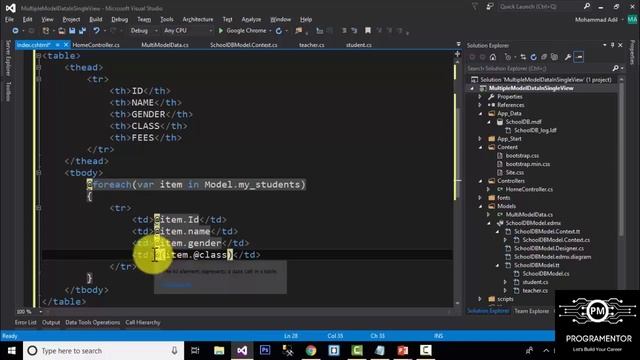The height and width of the screenshot is (360, 640).
Task: Open the Project menu
Action: [x=71, y=19]
